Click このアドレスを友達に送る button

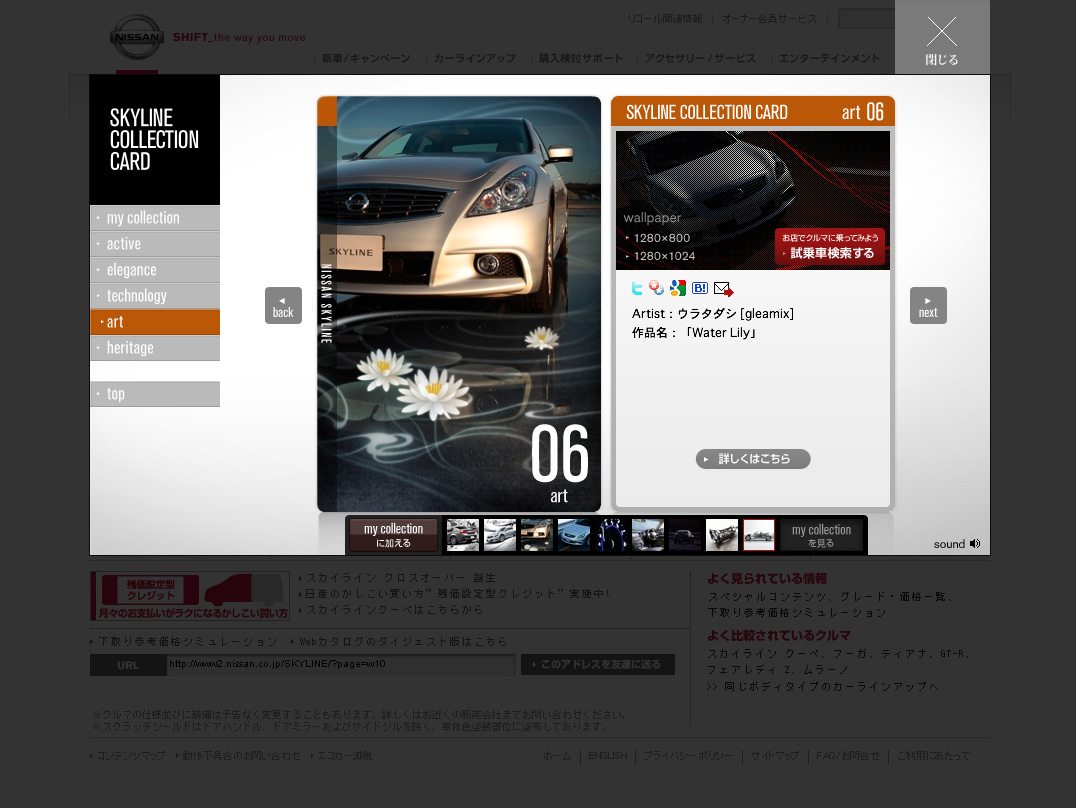coord(598,665)
